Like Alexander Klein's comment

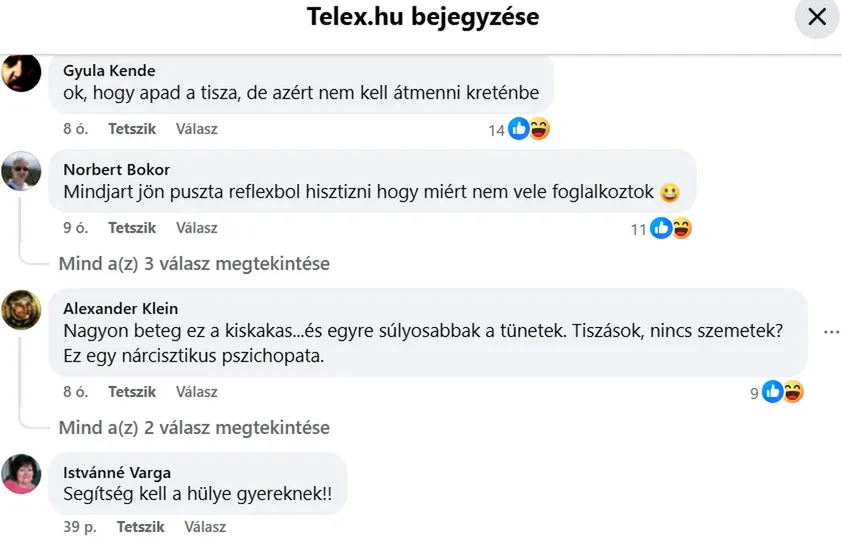pyautogui.click(x=132, y=392)
